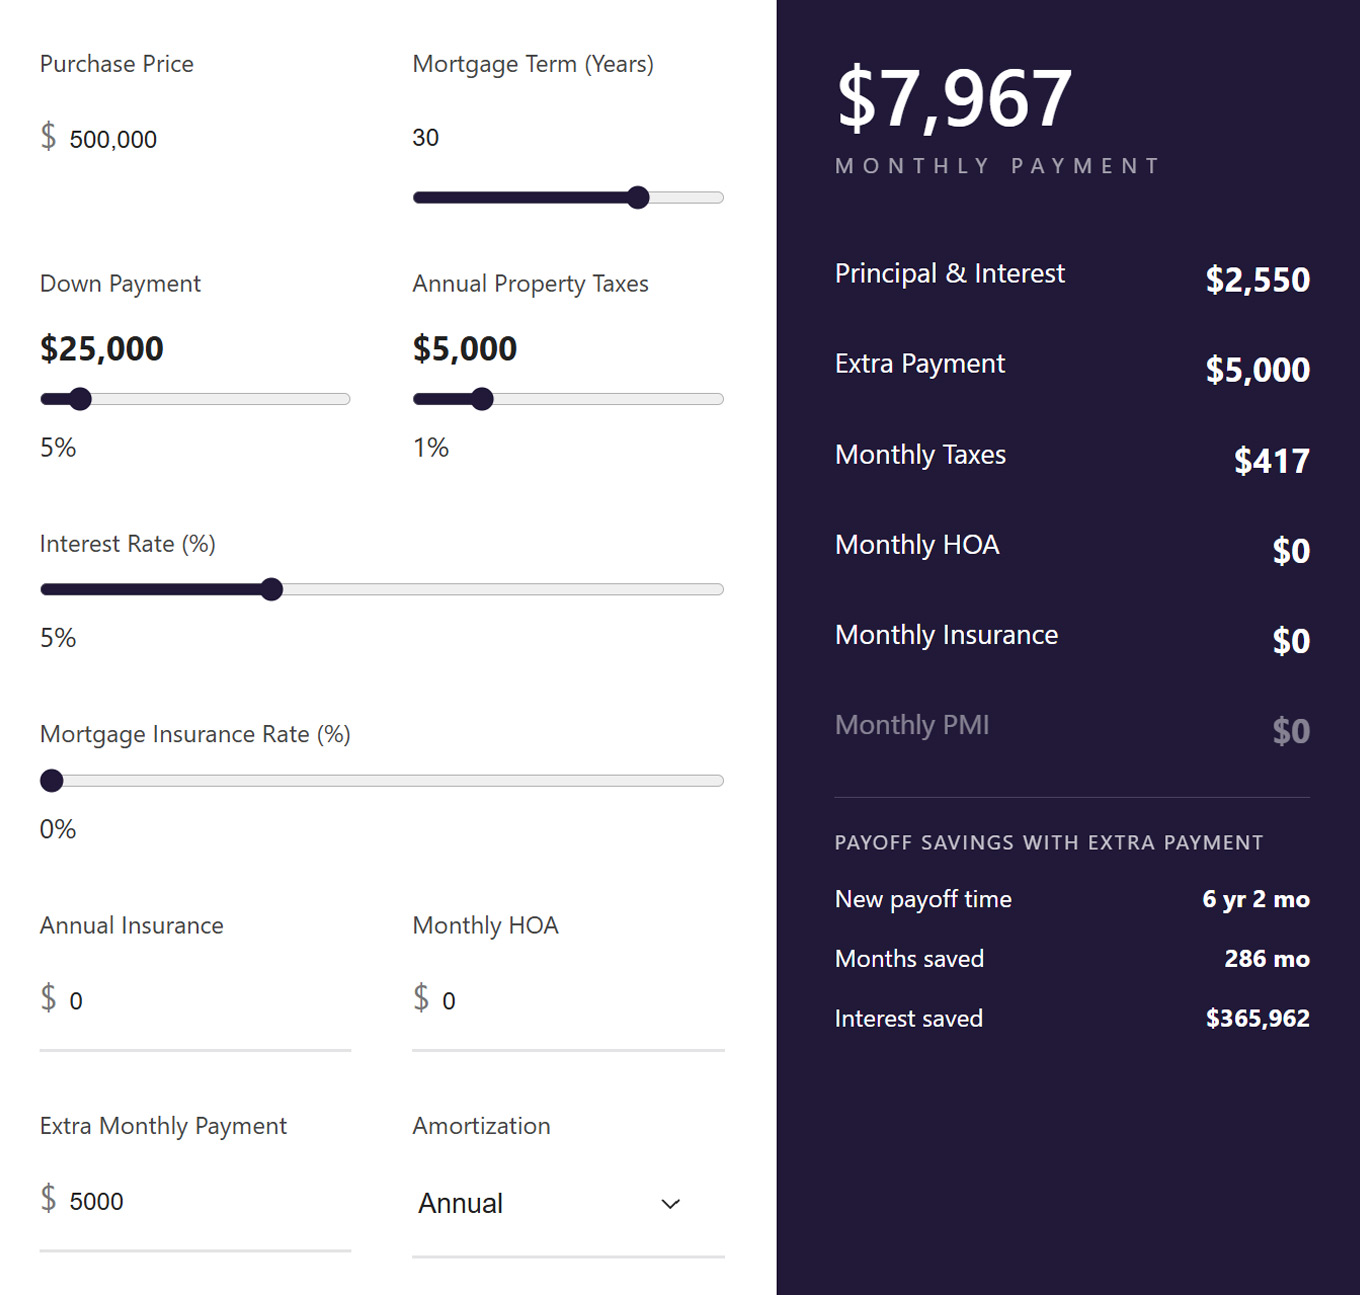Click the Annual Property Taxes slider handle
Image resolution: width=1360 pixels, height=1295 pixels.
[x=482, y=399]
